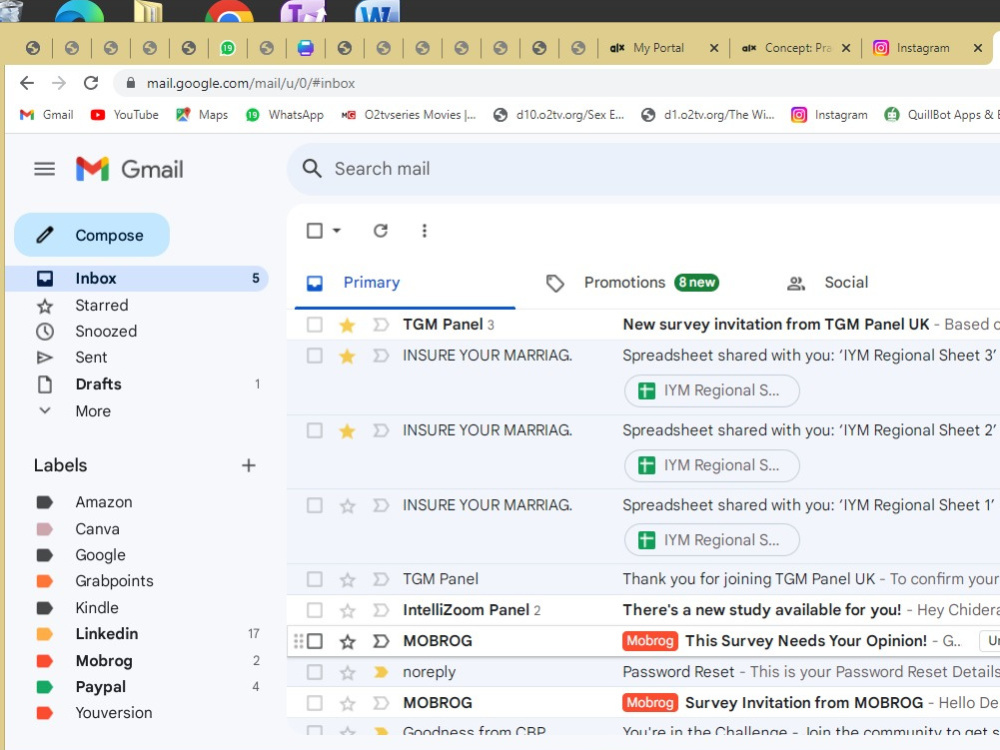
Task: Unstar the IYM Regional Sheet 3 email
Action: 347,356
